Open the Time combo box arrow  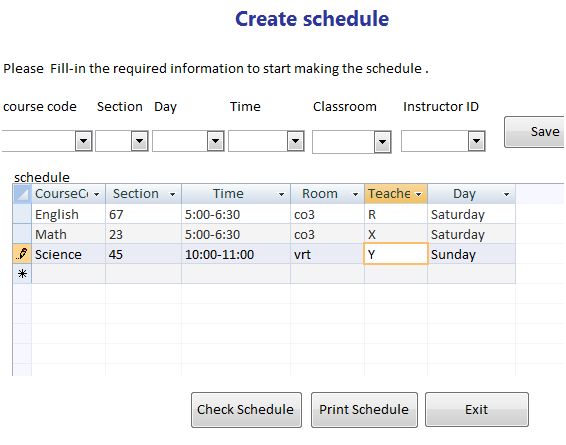coord(296,141)
